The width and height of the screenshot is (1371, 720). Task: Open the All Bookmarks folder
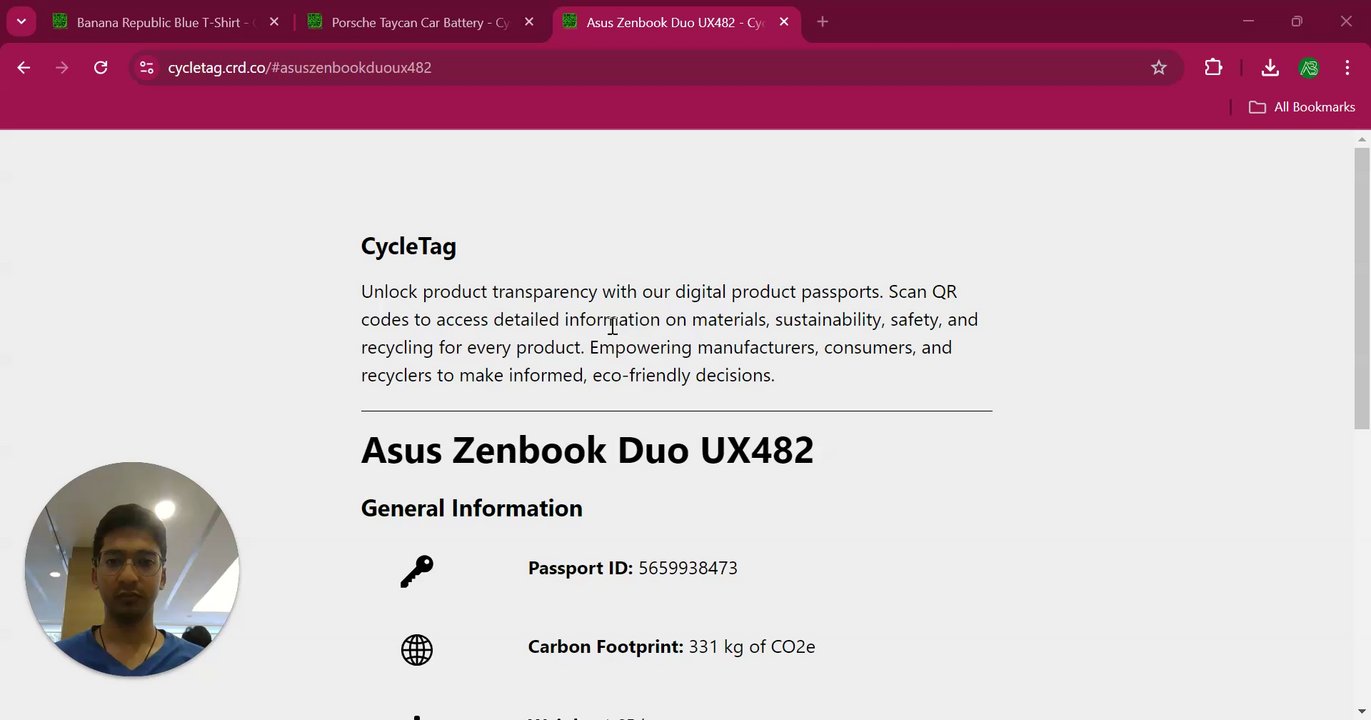tap(1302, 107)
